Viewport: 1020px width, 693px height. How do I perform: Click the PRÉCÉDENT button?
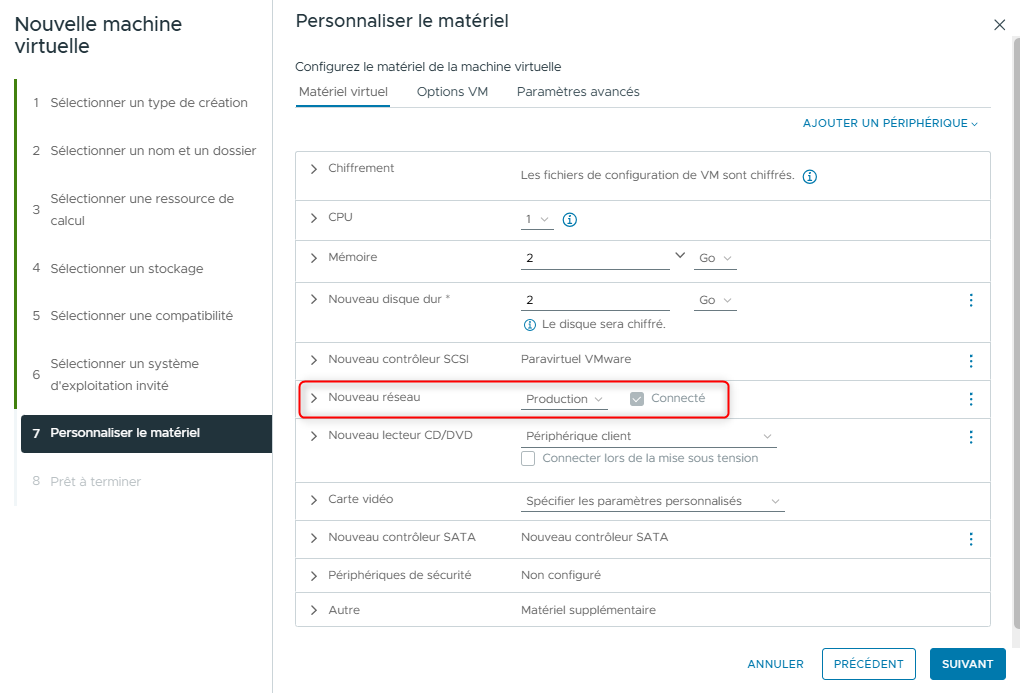(868, 664)
